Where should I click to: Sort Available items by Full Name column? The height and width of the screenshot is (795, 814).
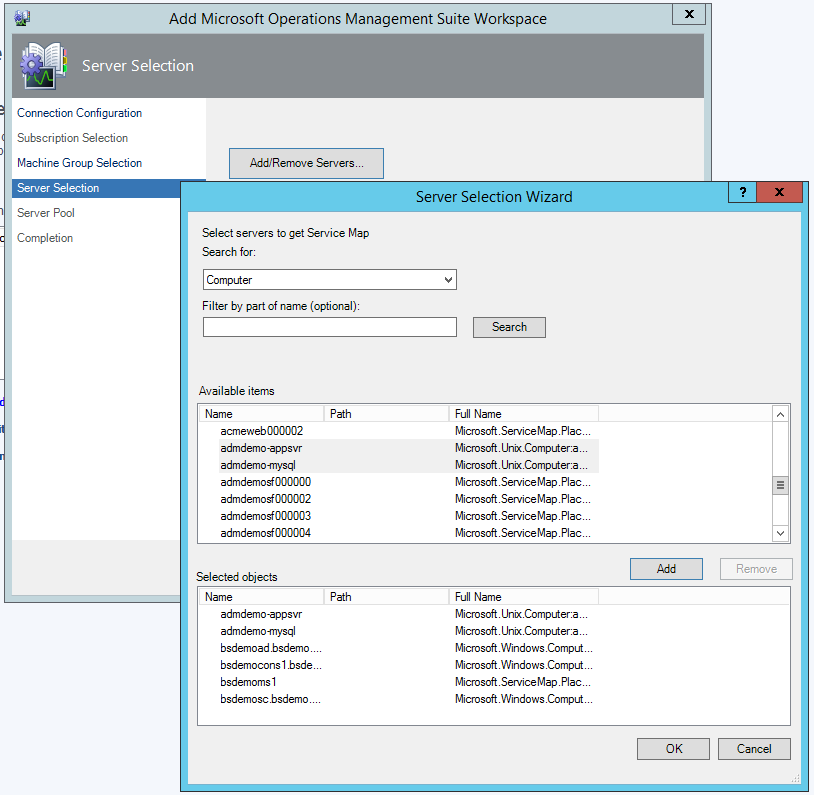tap(524, 414)
